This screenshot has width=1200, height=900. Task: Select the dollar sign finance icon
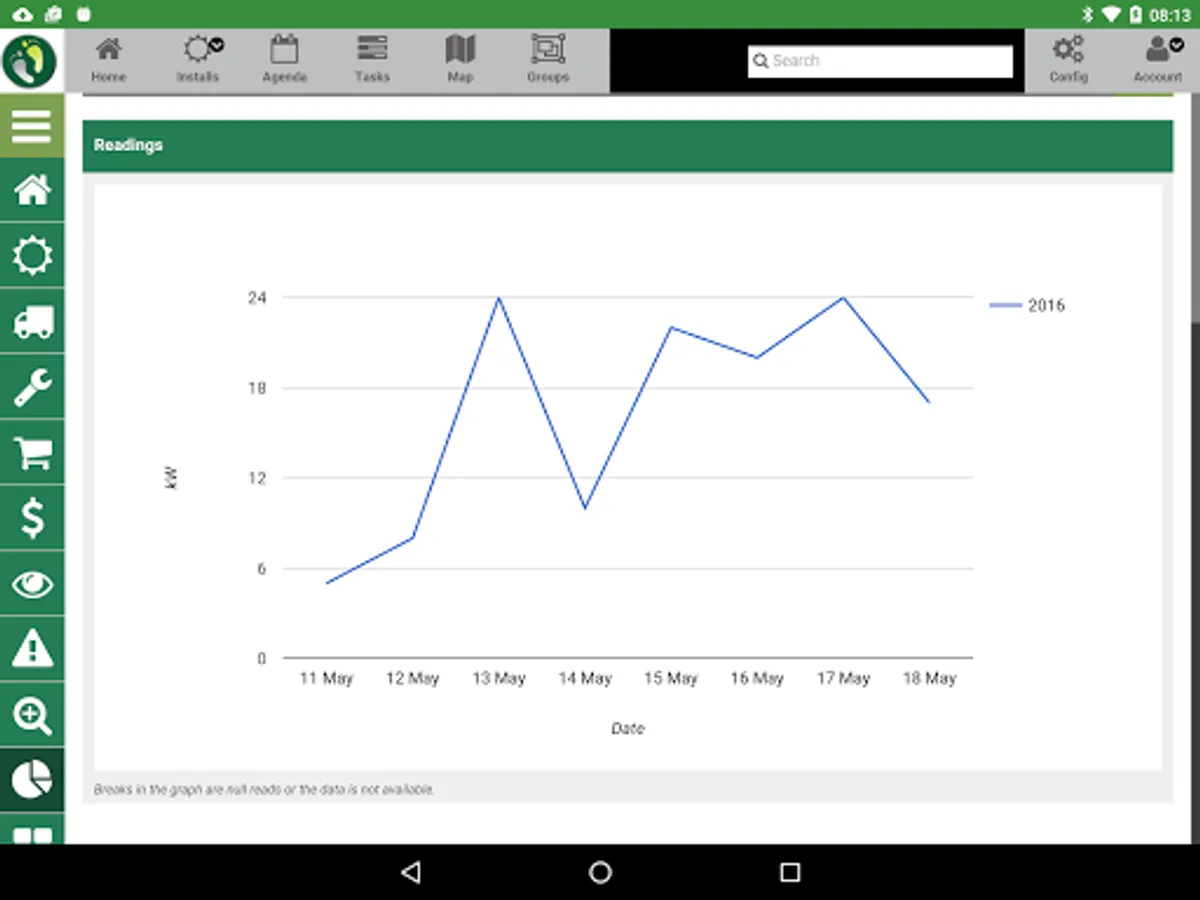(31, 518)
